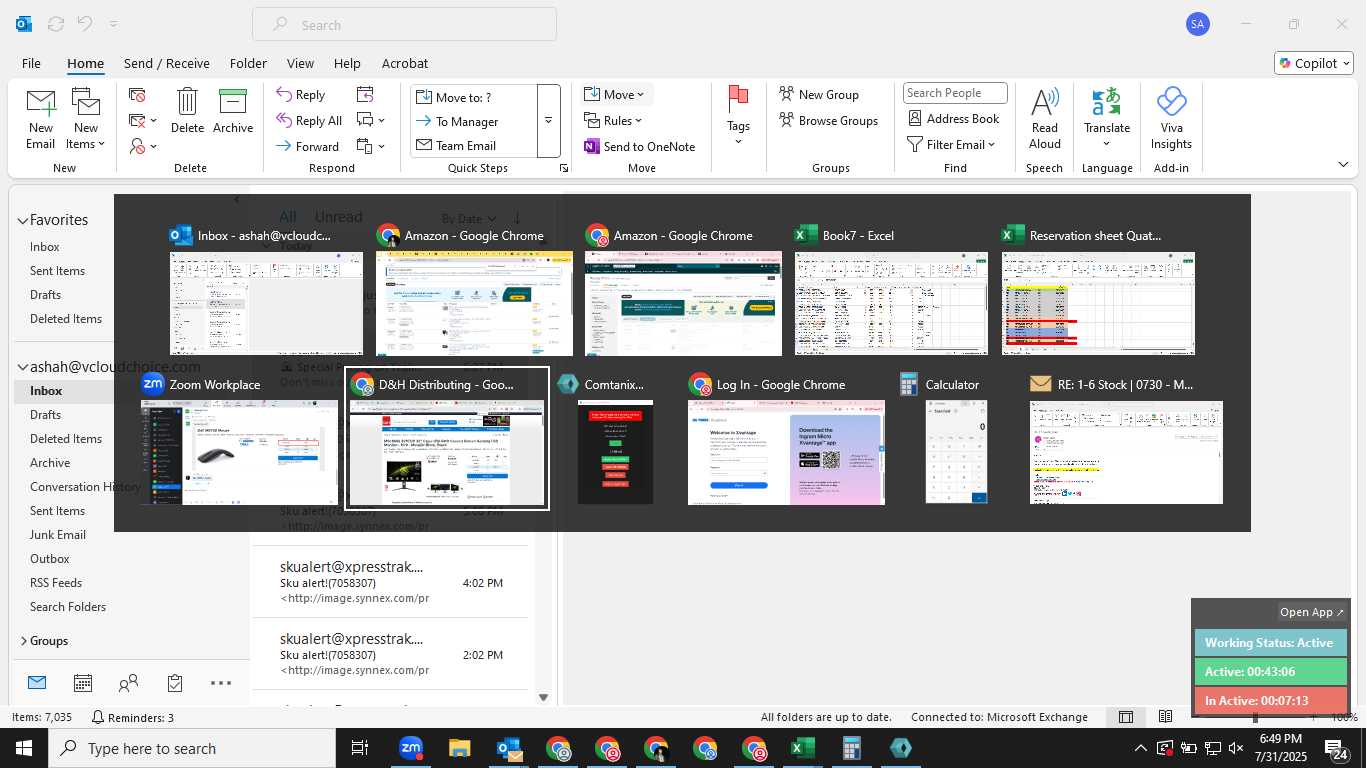Viewport: 1366px width, 768px height.
Task: Select the Search Folders item
Action: pyautogui.click(x=68, y=607)
